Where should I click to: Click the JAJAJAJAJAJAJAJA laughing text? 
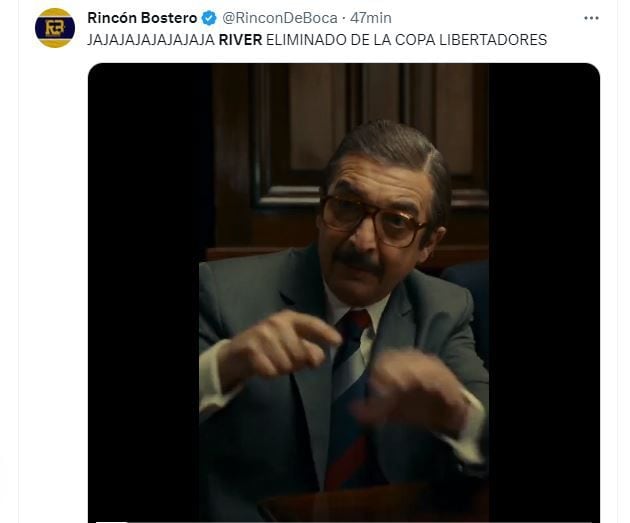point(151,40)
